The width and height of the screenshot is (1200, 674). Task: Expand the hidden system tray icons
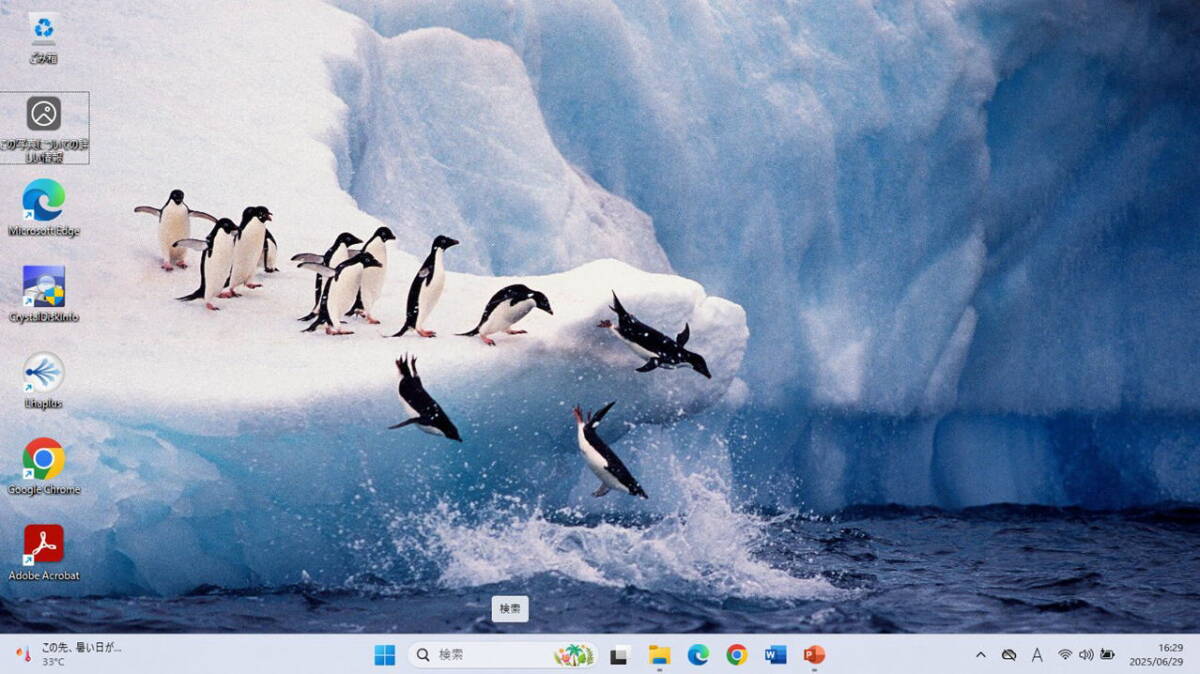tap(980, 655)
